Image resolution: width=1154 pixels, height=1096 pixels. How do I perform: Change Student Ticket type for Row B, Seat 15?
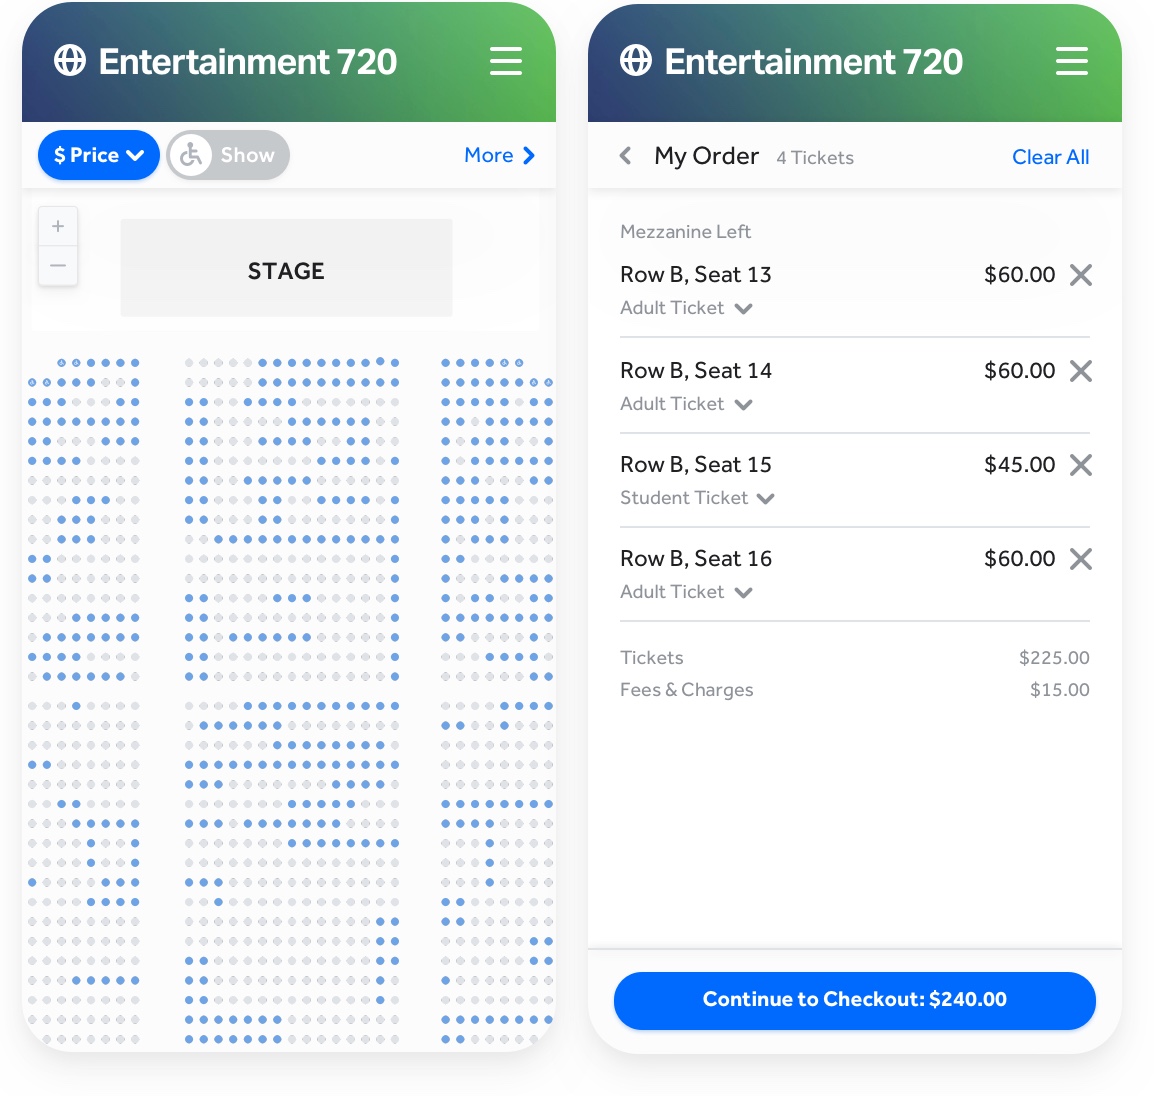(x=766, y=498)
